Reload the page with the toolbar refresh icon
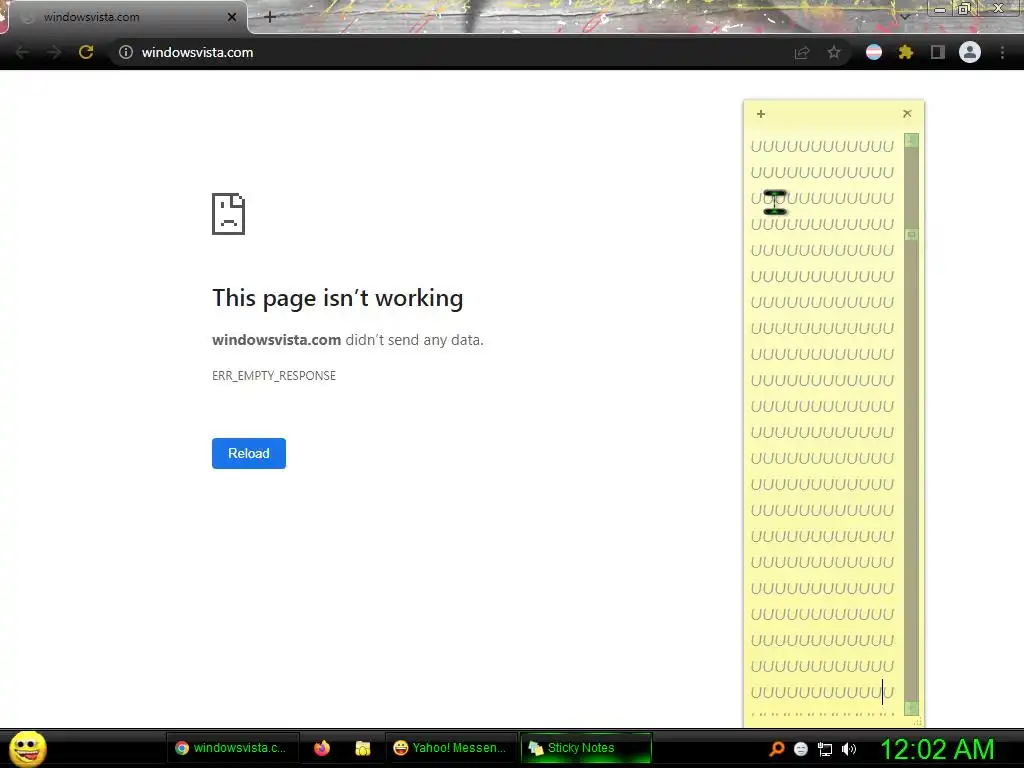 click(x=86, y=52)
